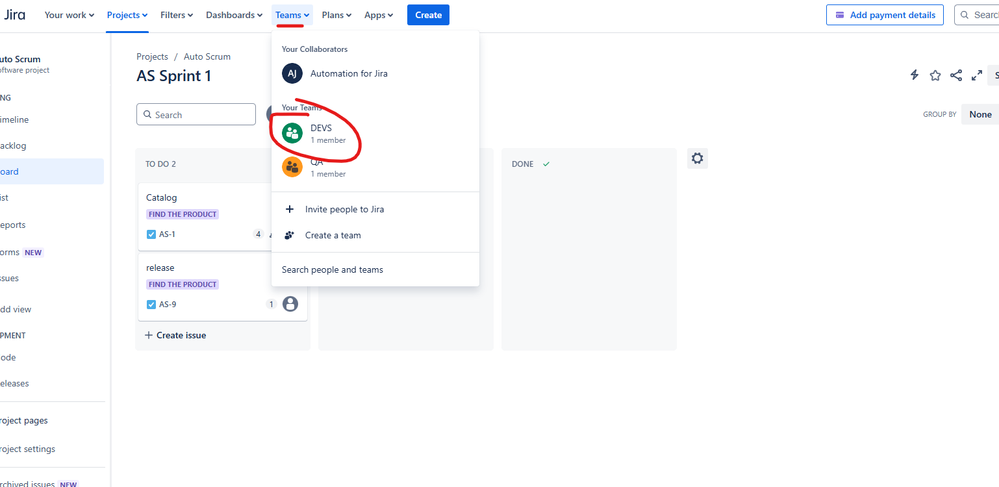Viewport: 999px width, 487px height.
Task: Click the AS-9 issue key
Action: point(168,304)
